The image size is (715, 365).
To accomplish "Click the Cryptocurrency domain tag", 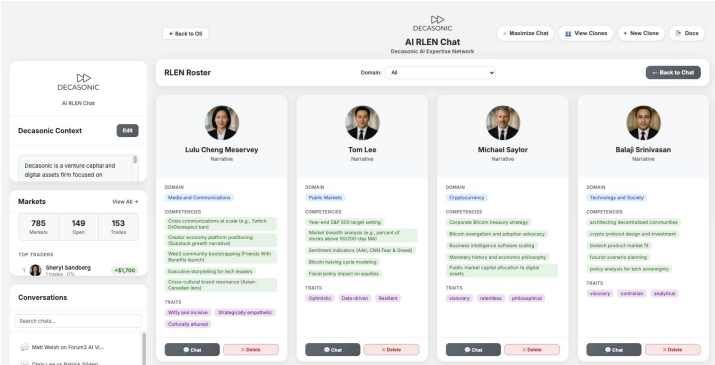I will tap(466, 198).
